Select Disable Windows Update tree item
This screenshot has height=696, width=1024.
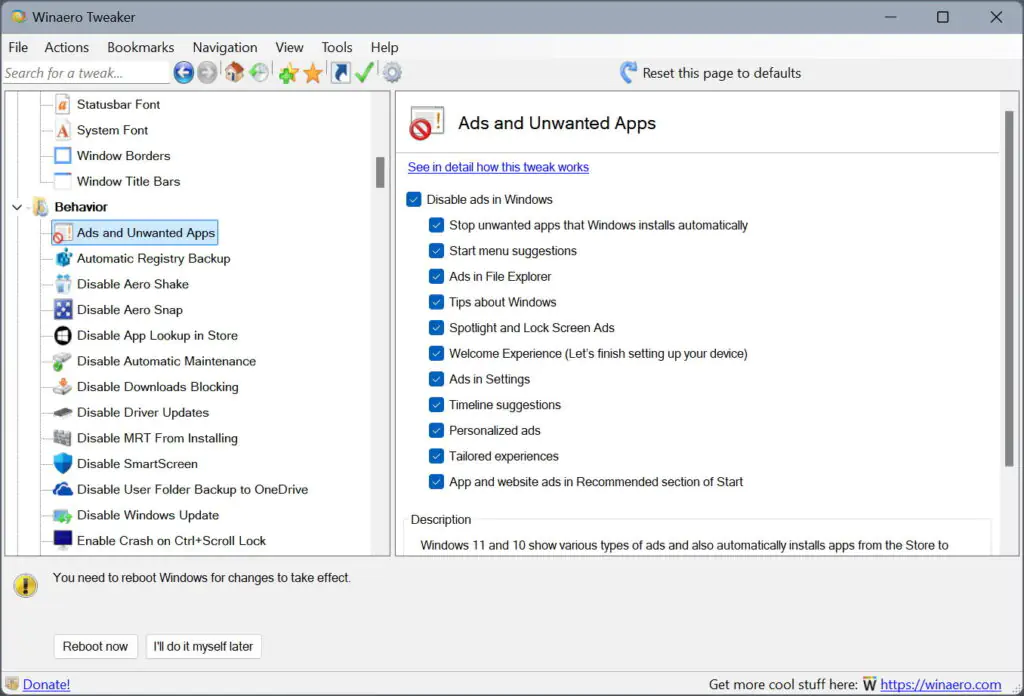click(147, 515)
